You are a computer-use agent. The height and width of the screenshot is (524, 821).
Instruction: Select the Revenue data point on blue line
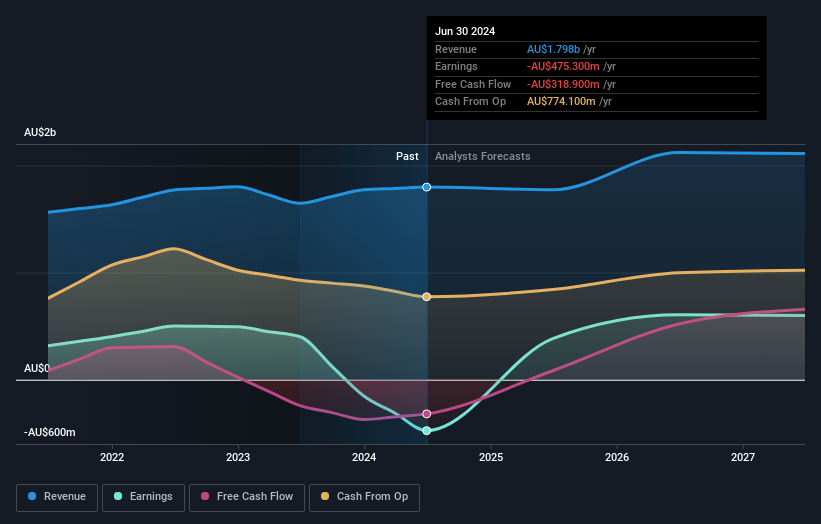427,187
